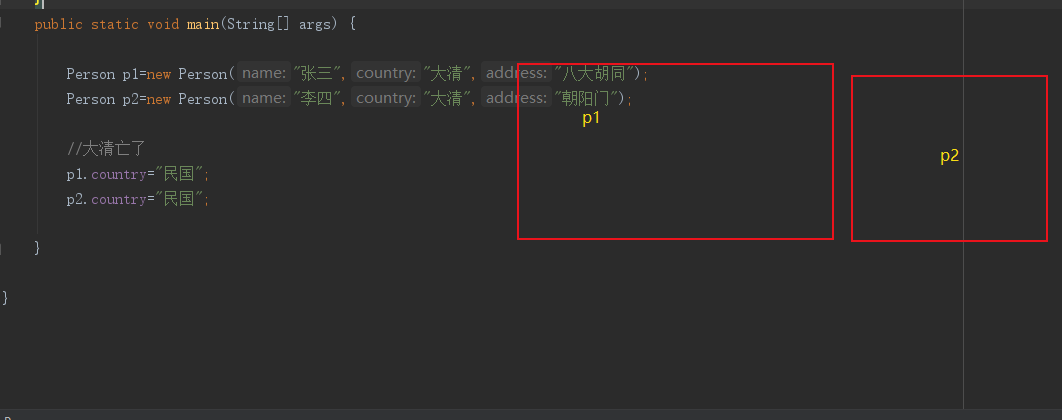The image size is (1062, 420).
Task: Click the "new" keyword on the p1 line
Action: click(x=158, y=74)
